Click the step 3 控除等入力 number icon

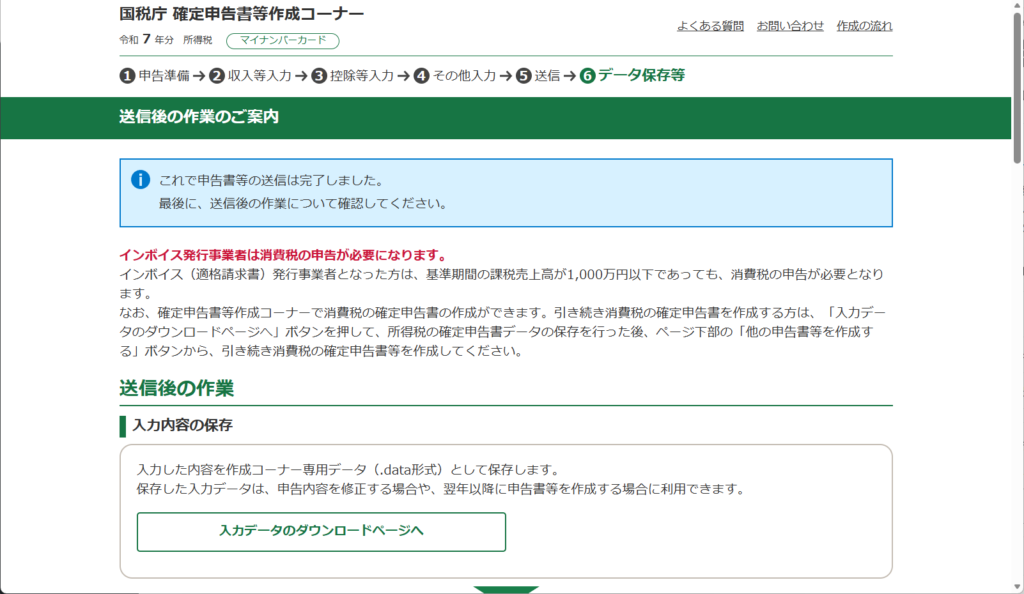319,75
